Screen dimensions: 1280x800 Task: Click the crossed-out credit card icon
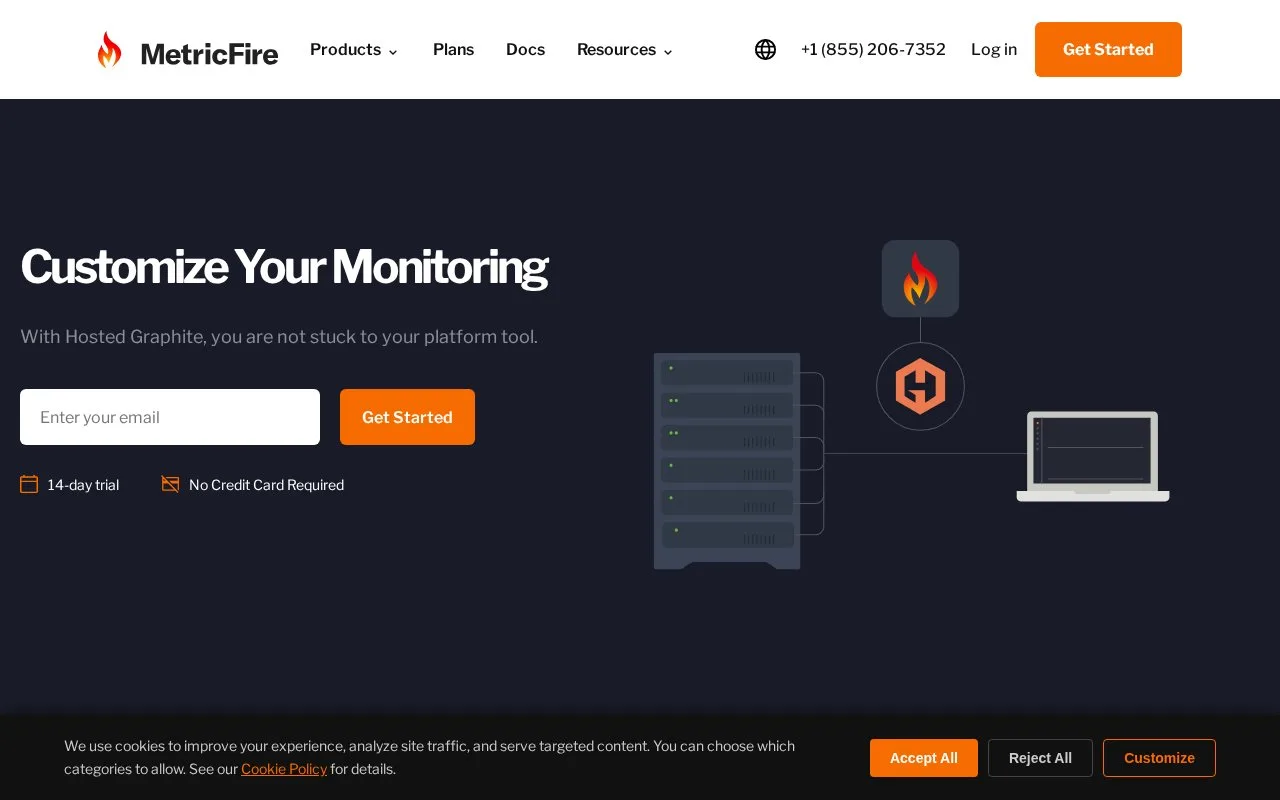click(170, 484)
